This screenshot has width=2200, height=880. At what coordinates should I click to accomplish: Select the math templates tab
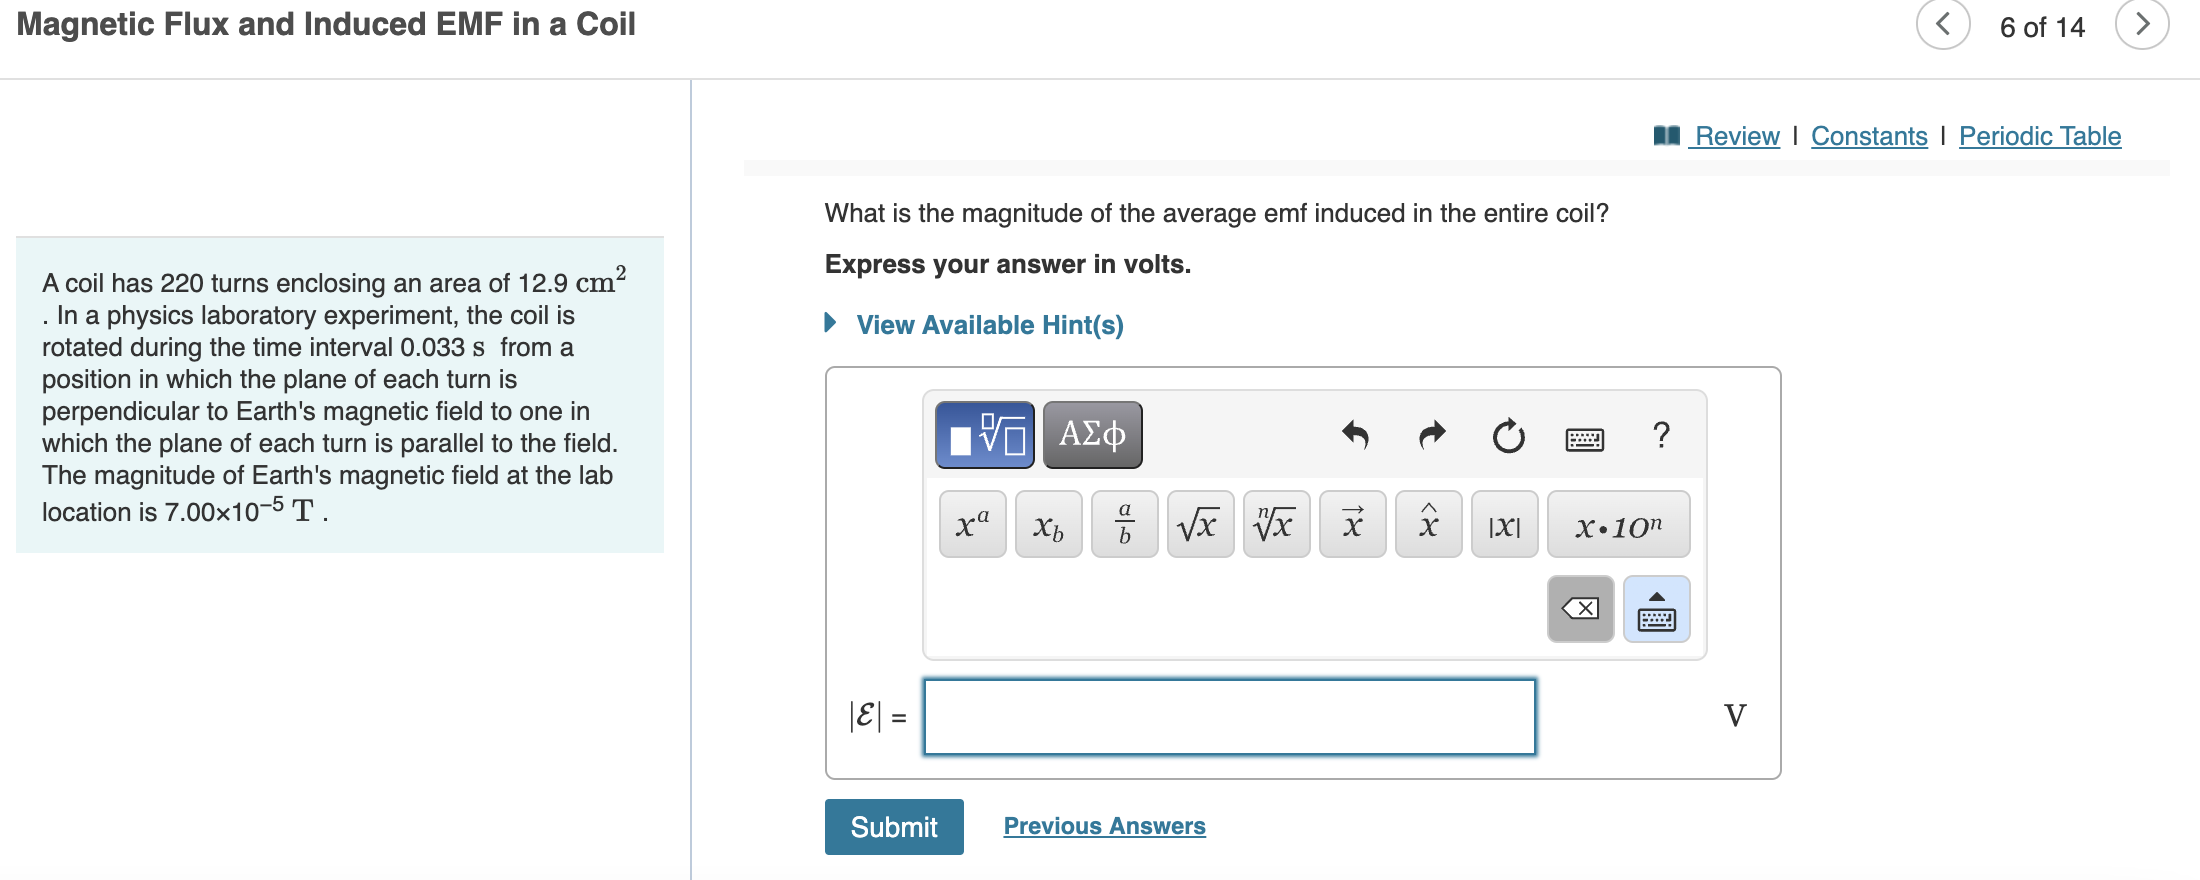tap(985, 435)
